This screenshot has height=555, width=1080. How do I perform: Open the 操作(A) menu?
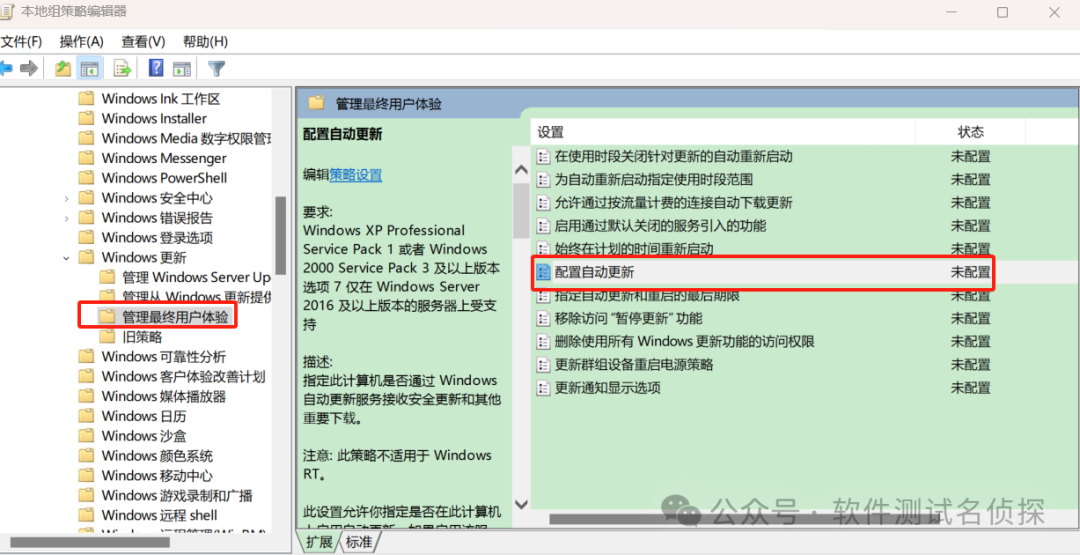tap(81, 41)
